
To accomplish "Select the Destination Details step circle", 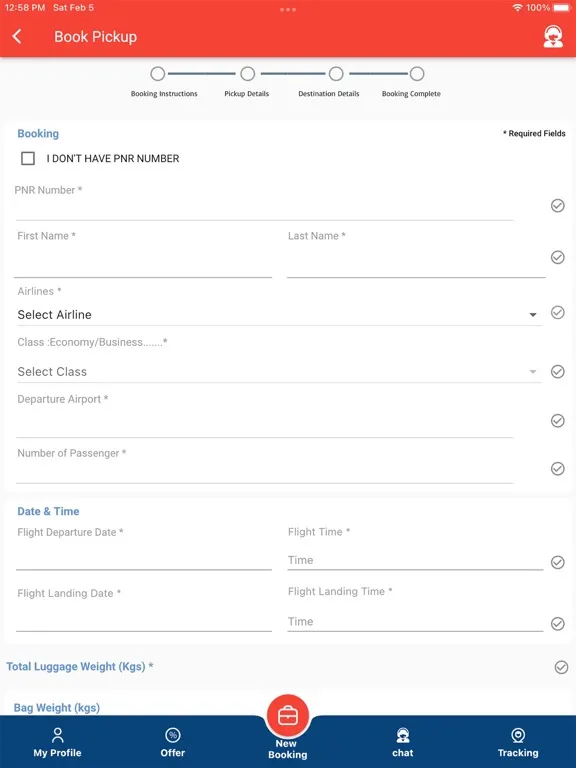I will click(x=336, y=74).
